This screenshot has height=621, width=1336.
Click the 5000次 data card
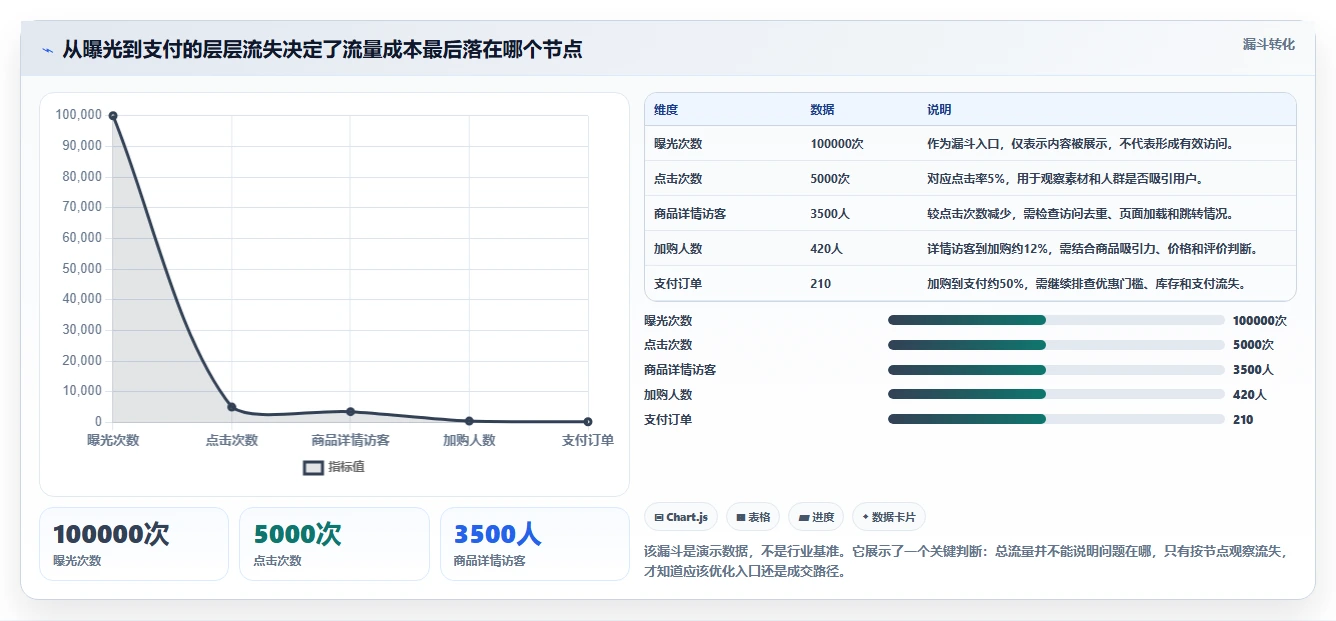click(x=334, y=544)
